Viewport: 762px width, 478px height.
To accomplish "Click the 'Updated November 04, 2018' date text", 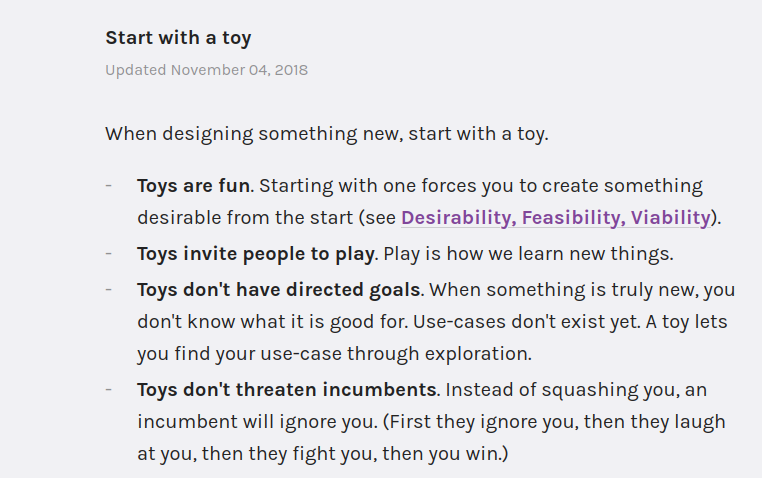I will pyautogui.click(x=206, y=70).
